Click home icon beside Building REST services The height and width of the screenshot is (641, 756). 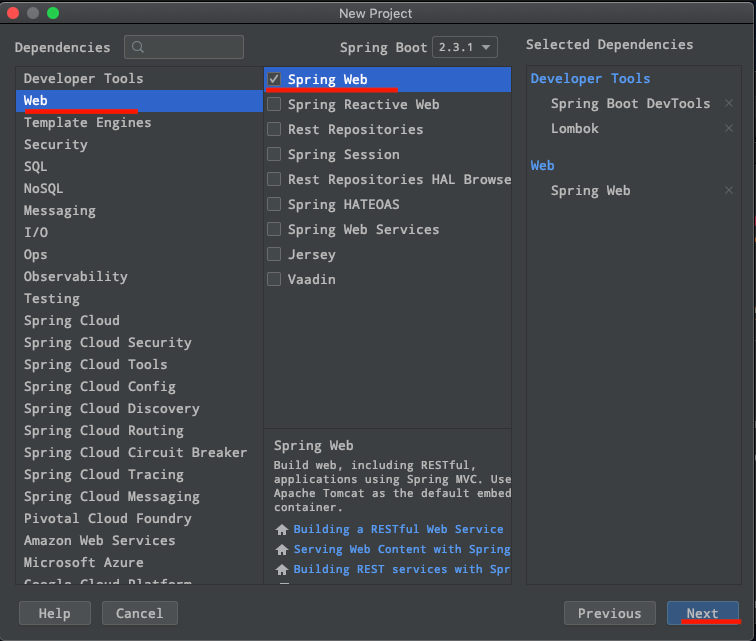282,570
